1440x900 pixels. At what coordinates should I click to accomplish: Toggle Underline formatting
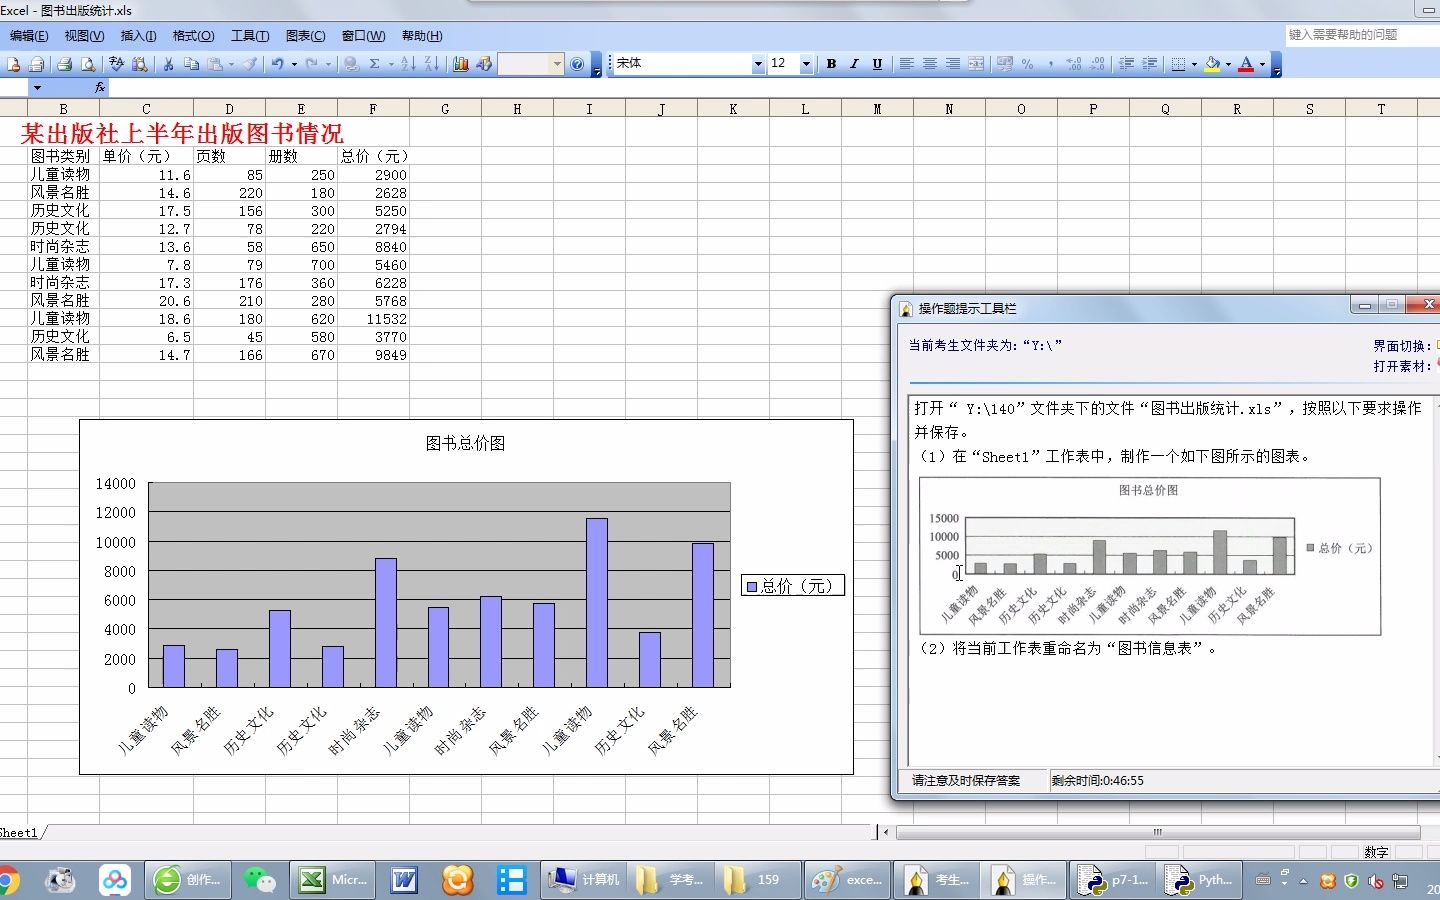[x=877, y=64]
